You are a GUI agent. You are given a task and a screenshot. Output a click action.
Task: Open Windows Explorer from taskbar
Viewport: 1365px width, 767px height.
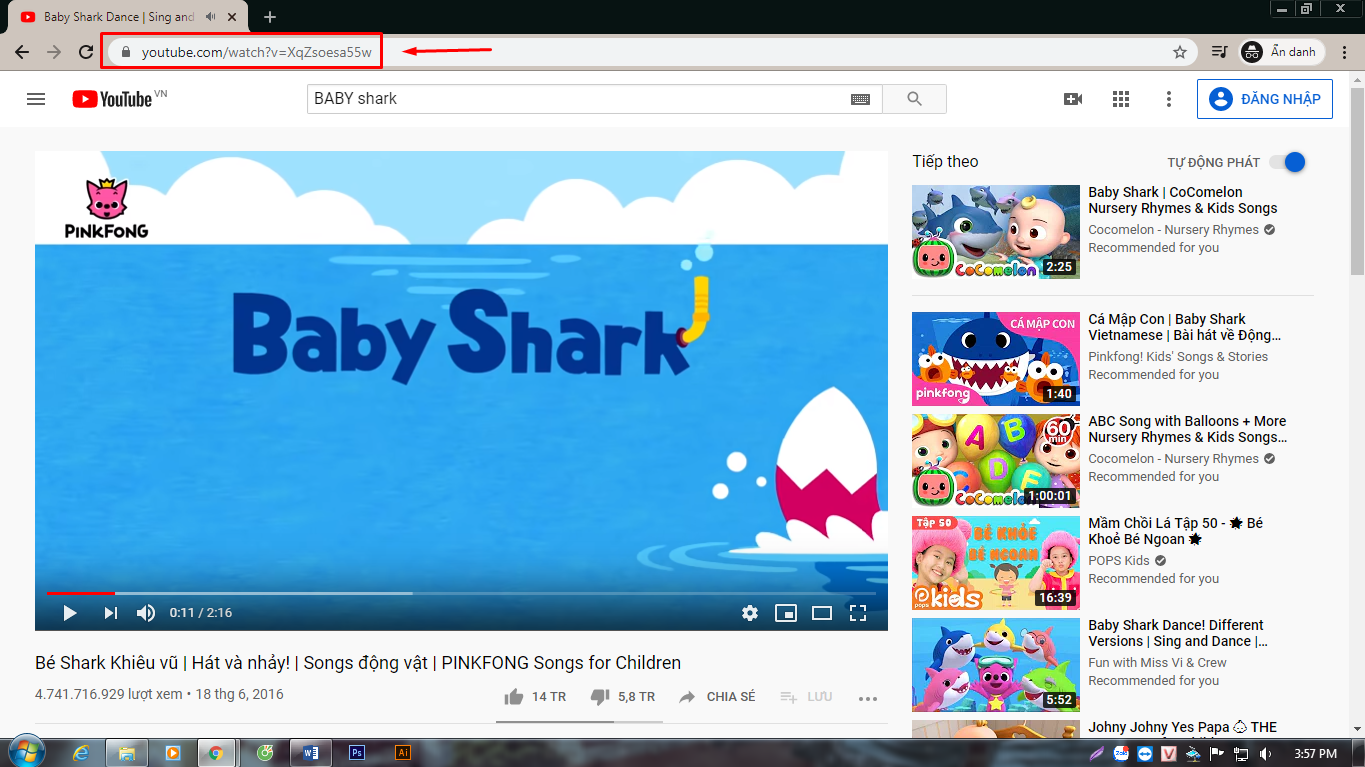click(126, 753)
